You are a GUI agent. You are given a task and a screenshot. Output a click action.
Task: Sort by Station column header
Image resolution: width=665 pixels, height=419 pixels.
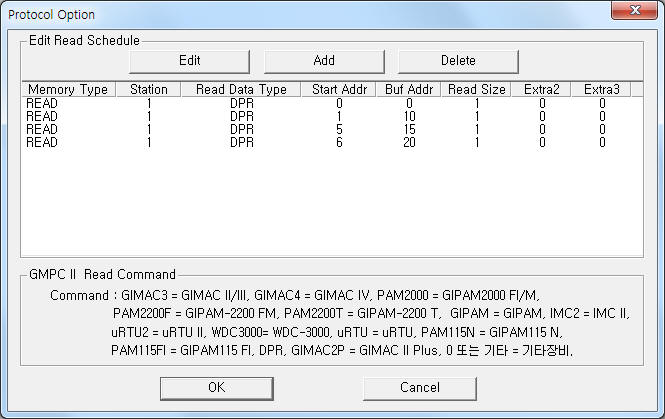[x=148, y=89]
